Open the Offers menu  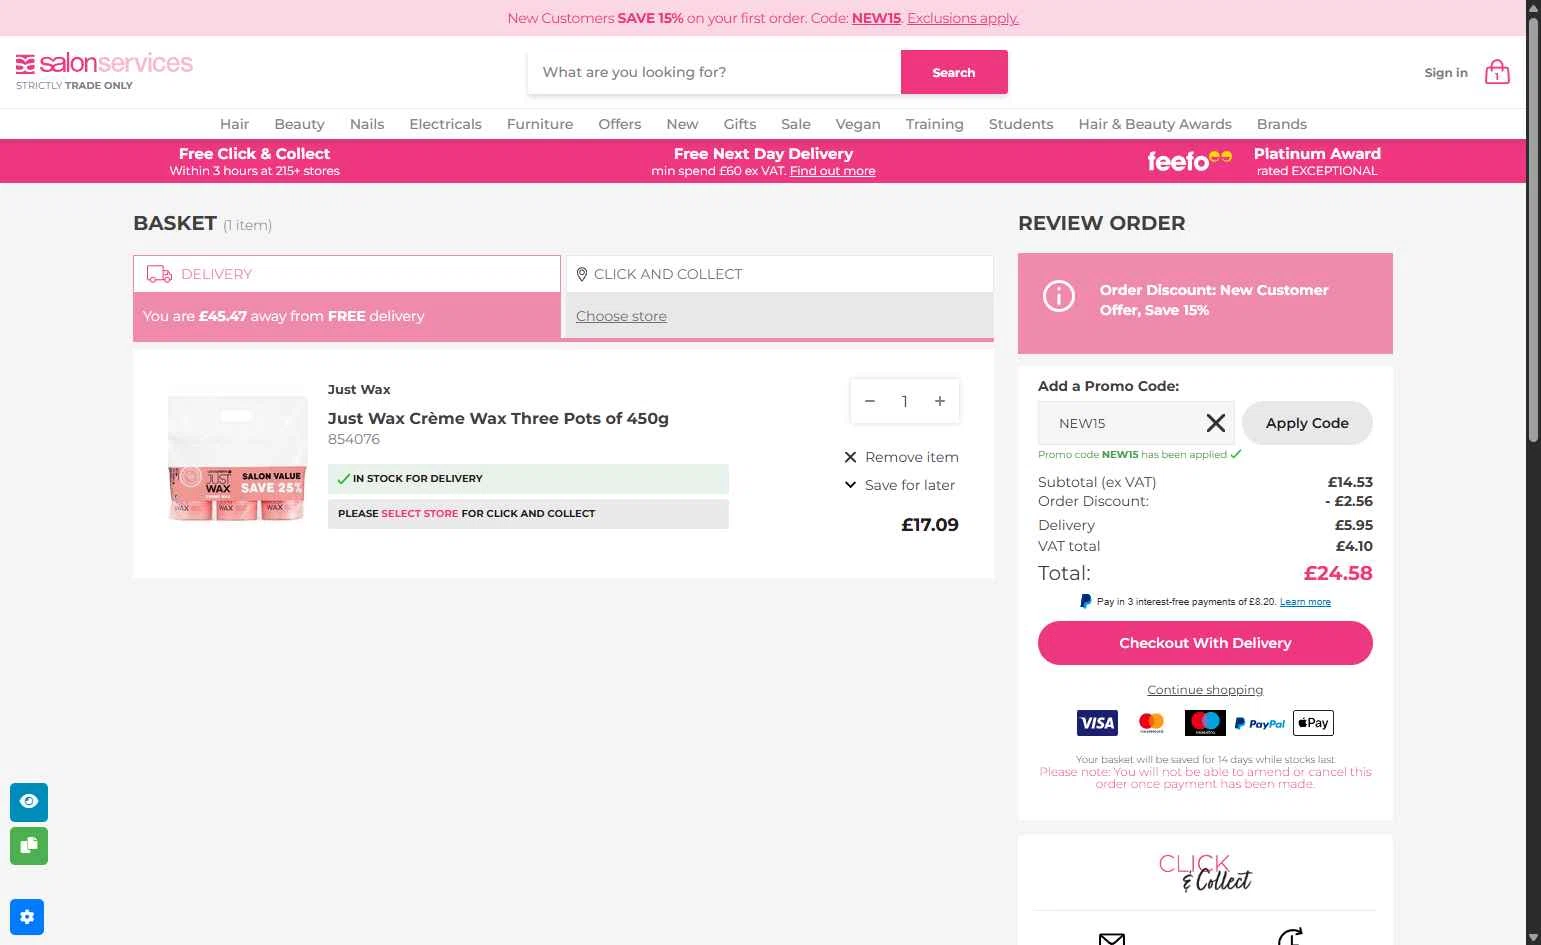point(620,124)
